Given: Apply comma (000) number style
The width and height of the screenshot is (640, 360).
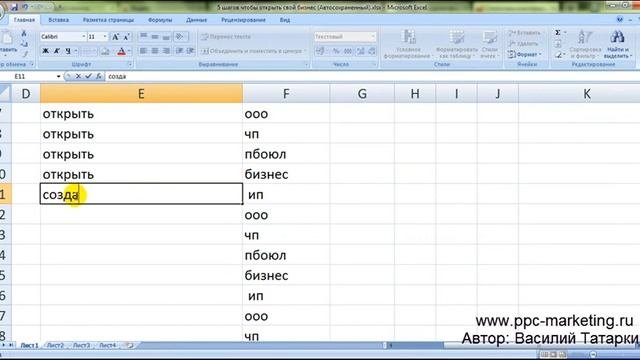Looking at the screenshot, I should (x=348, y=51).
